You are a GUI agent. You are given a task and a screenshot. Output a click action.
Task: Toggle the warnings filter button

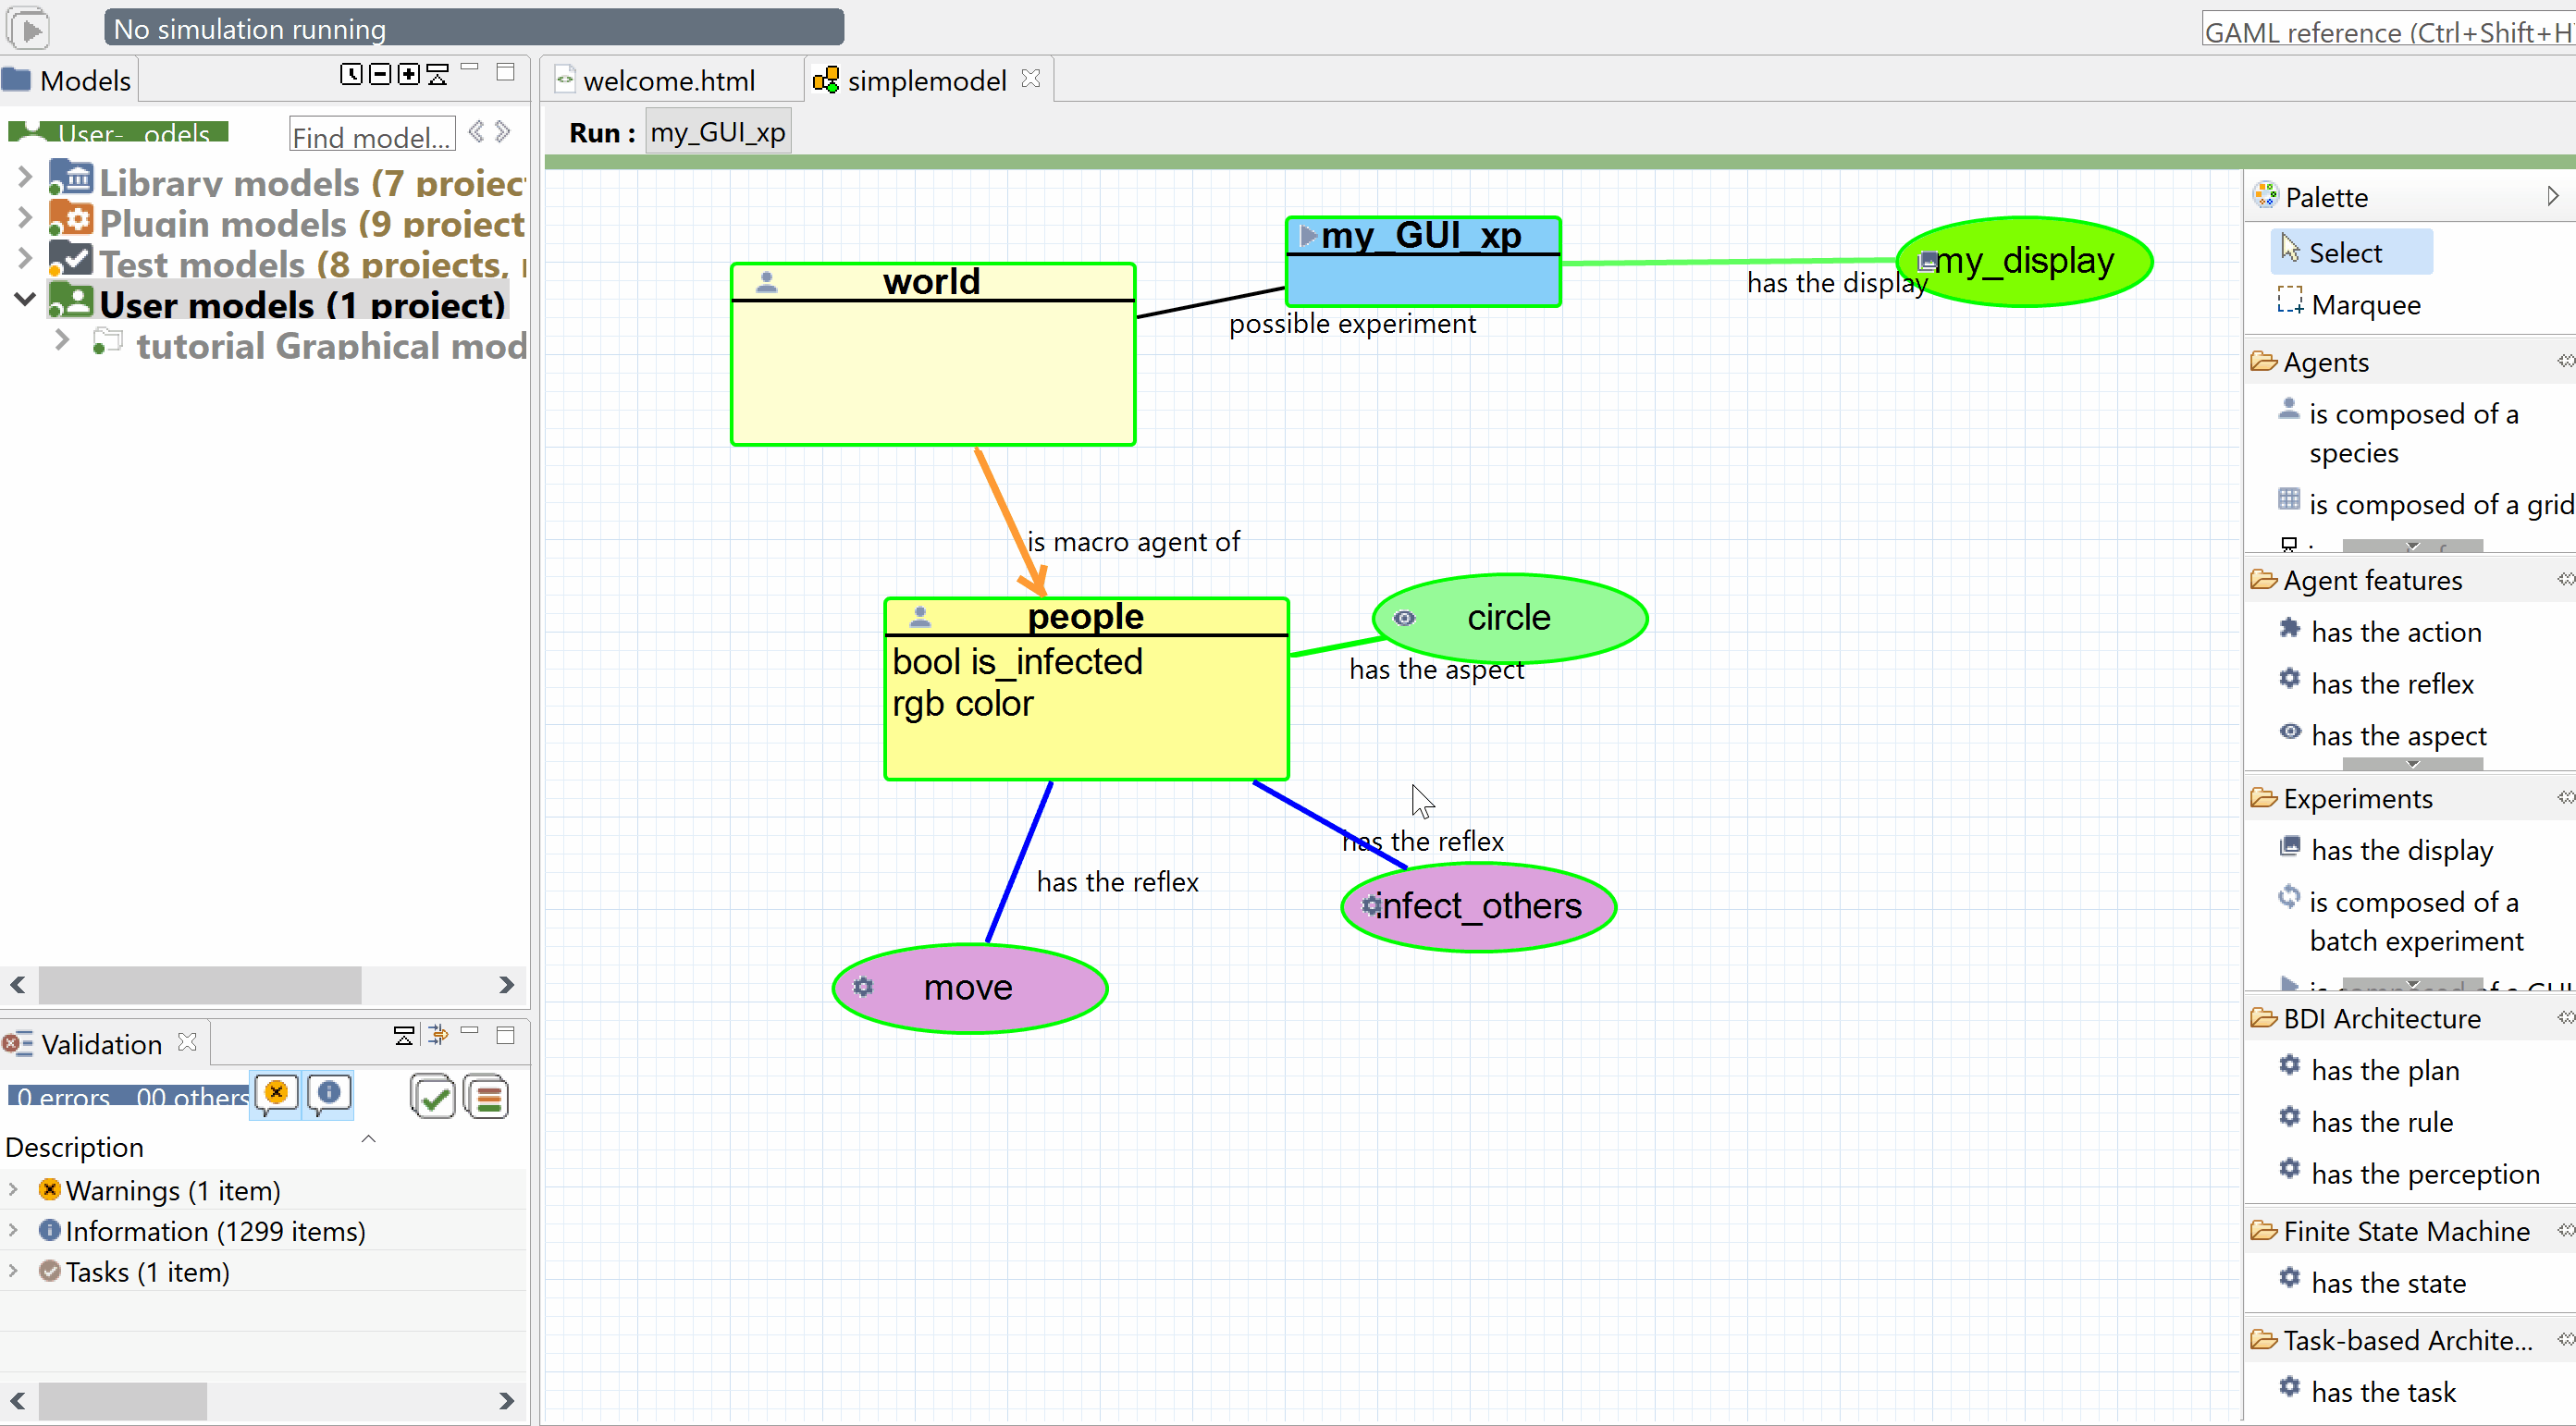pos(274,1096)
